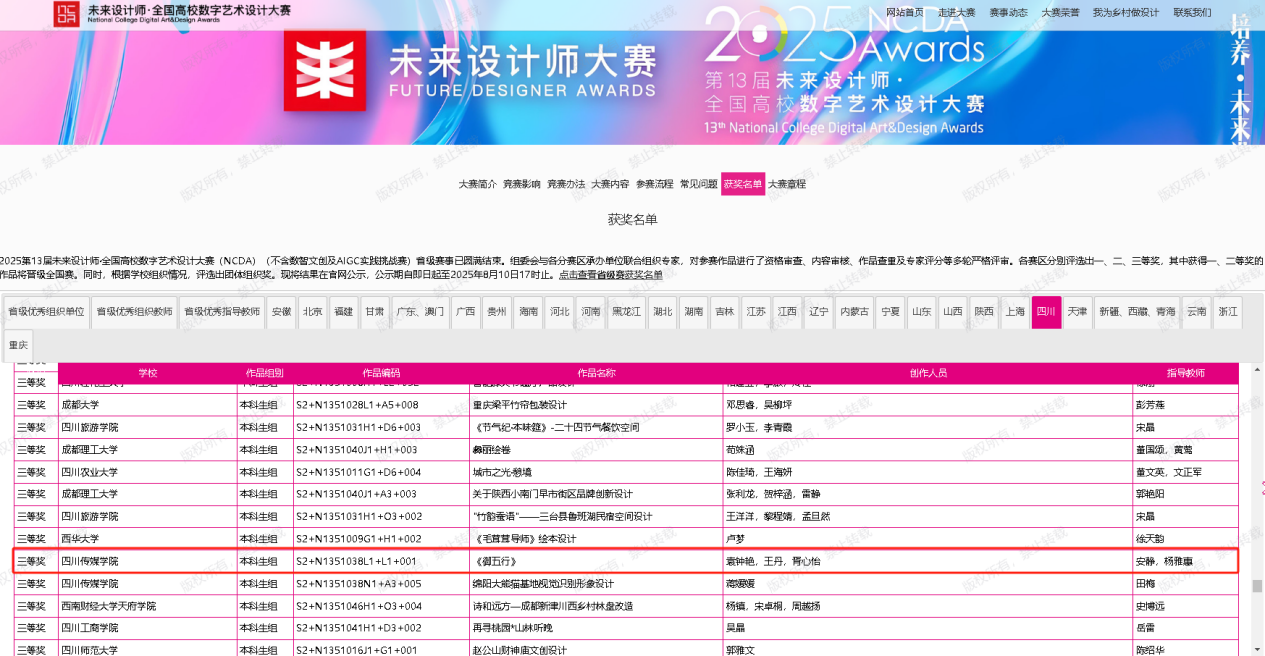Switch to the 大赛简介 tab

pyautogui.click(x=477, y=184)
